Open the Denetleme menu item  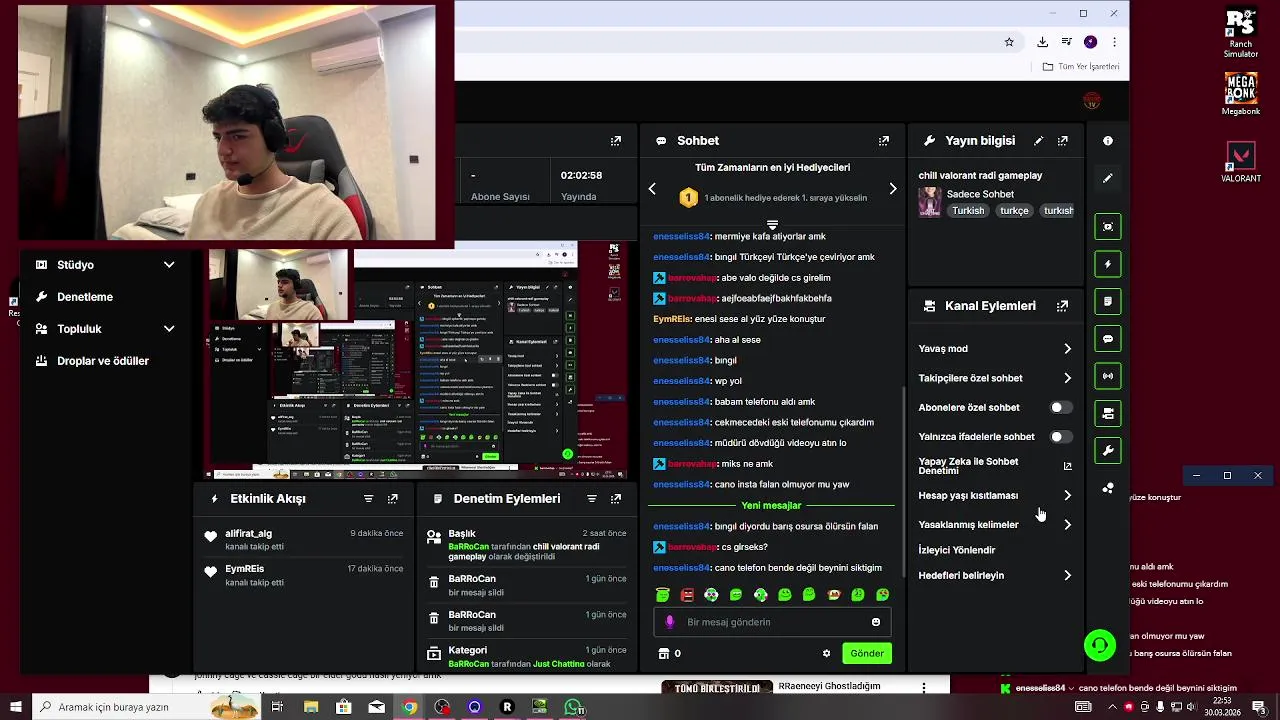pyautogui.click(x=85, y=297)
